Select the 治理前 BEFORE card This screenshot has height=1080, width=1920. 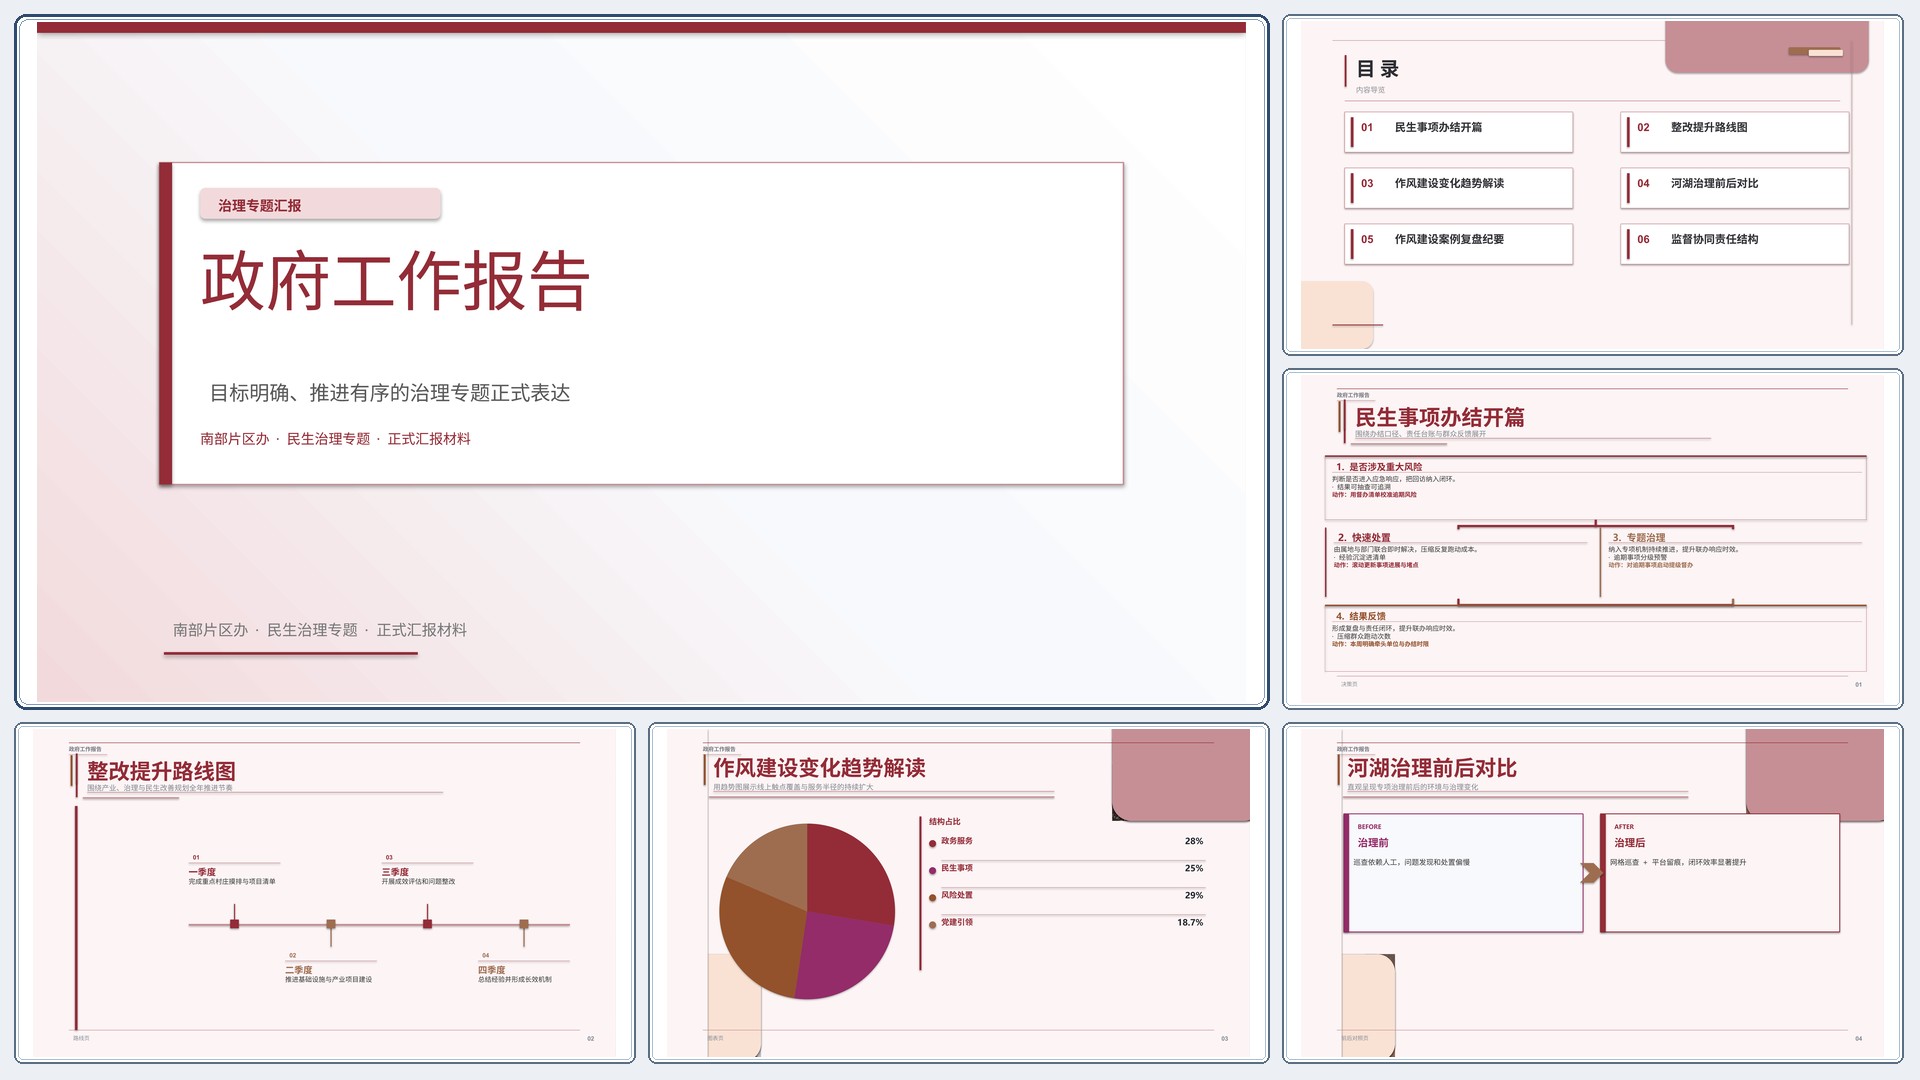(1463, 873)
